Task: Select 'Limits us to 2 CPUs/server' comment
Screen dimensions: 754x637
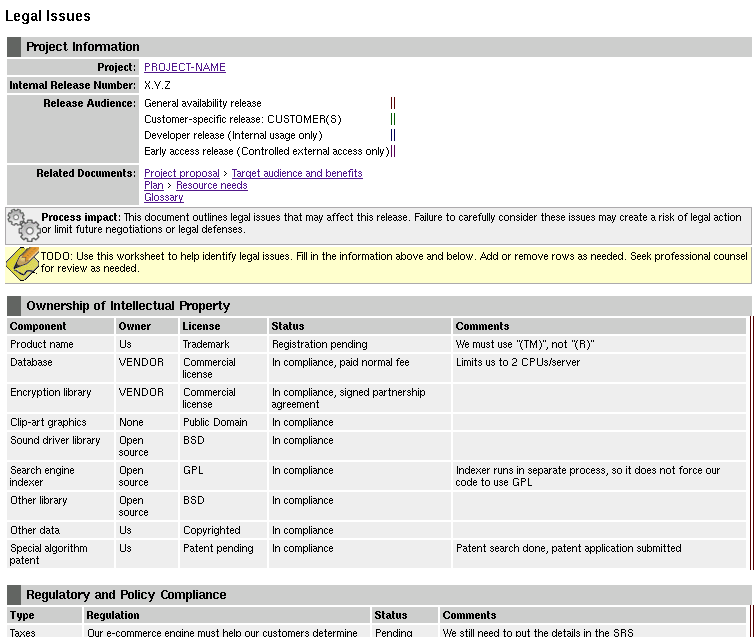Action: tap(599, 368)
